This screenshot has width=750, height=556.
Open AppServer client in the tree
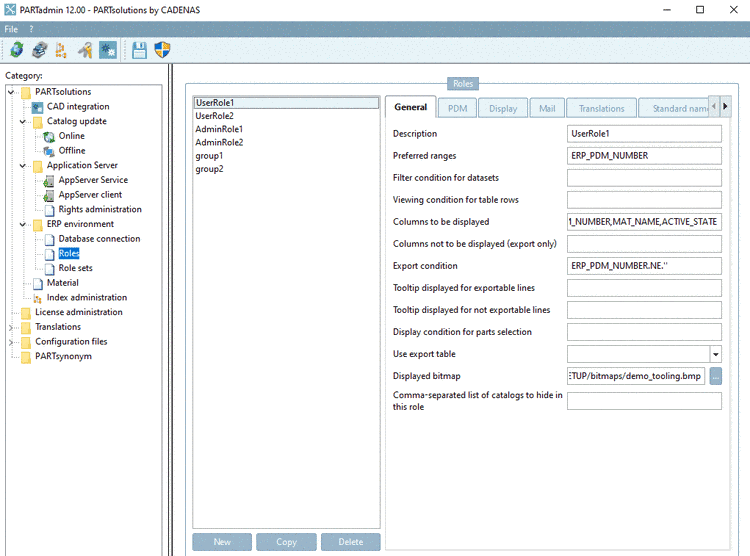click(x=90, y=195)
